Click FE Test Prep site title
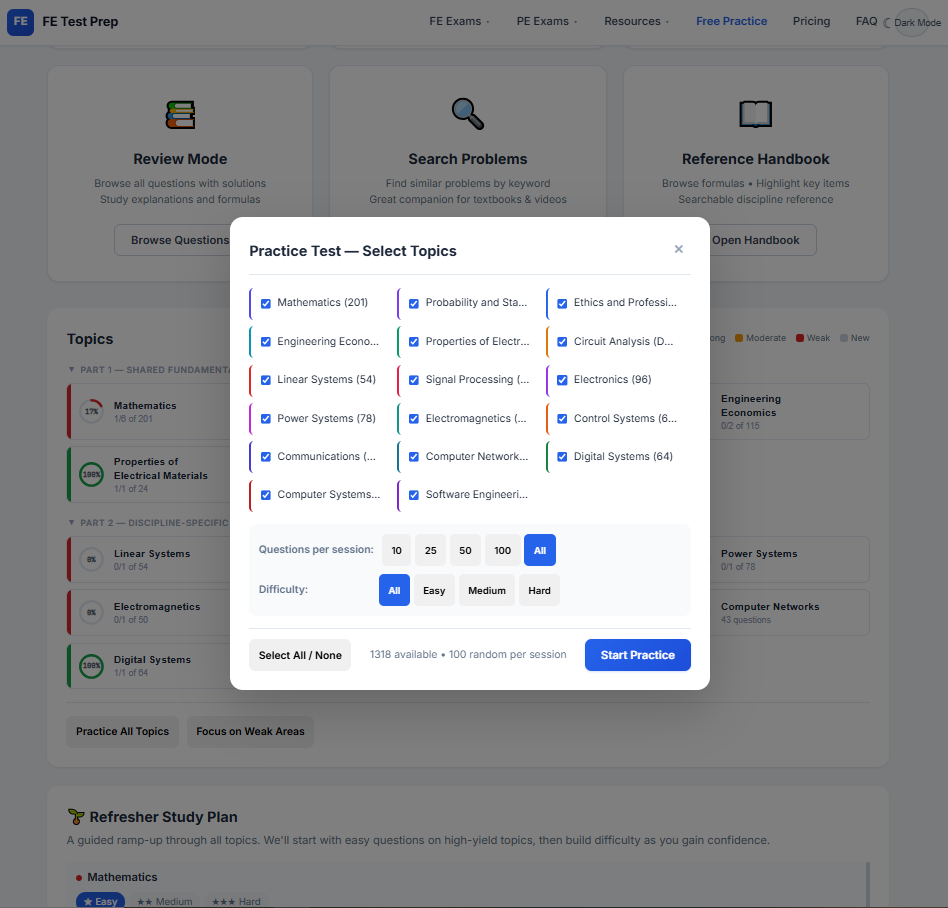This screenshot has width=948, height=908. (x=80, y=22)
